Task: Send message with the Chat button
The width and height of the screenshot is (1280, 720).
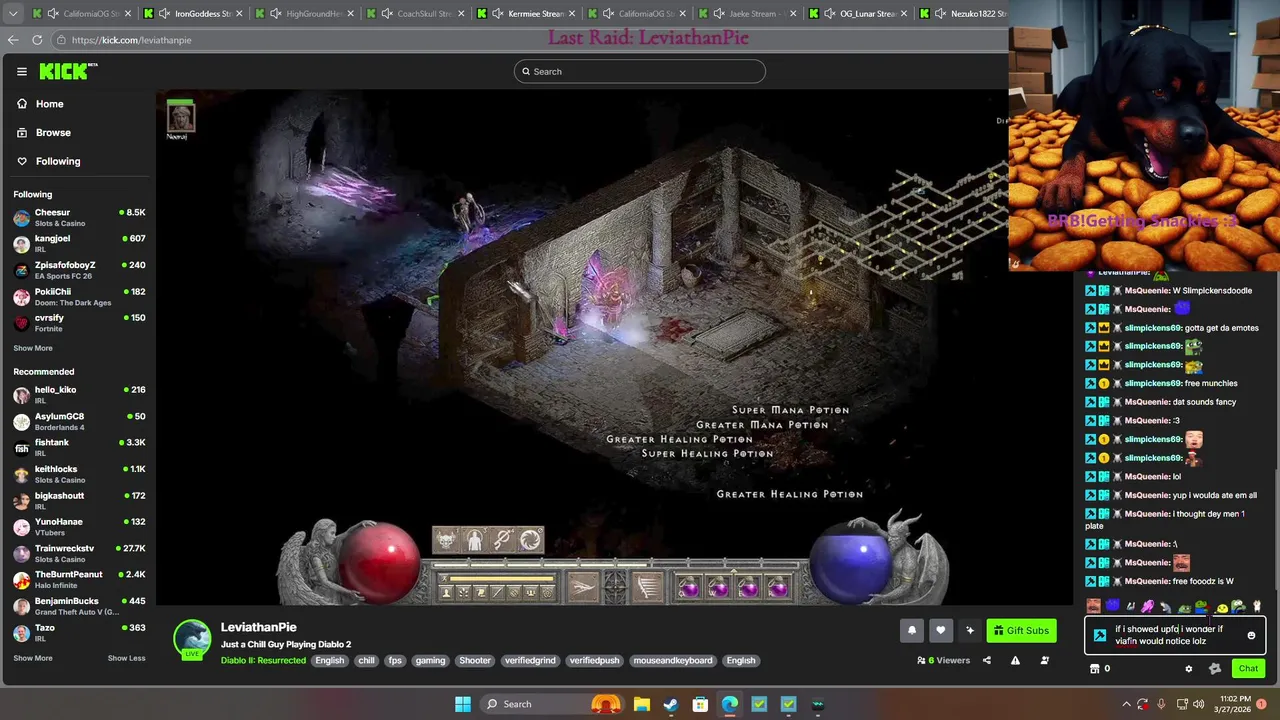Action: 1248,669
